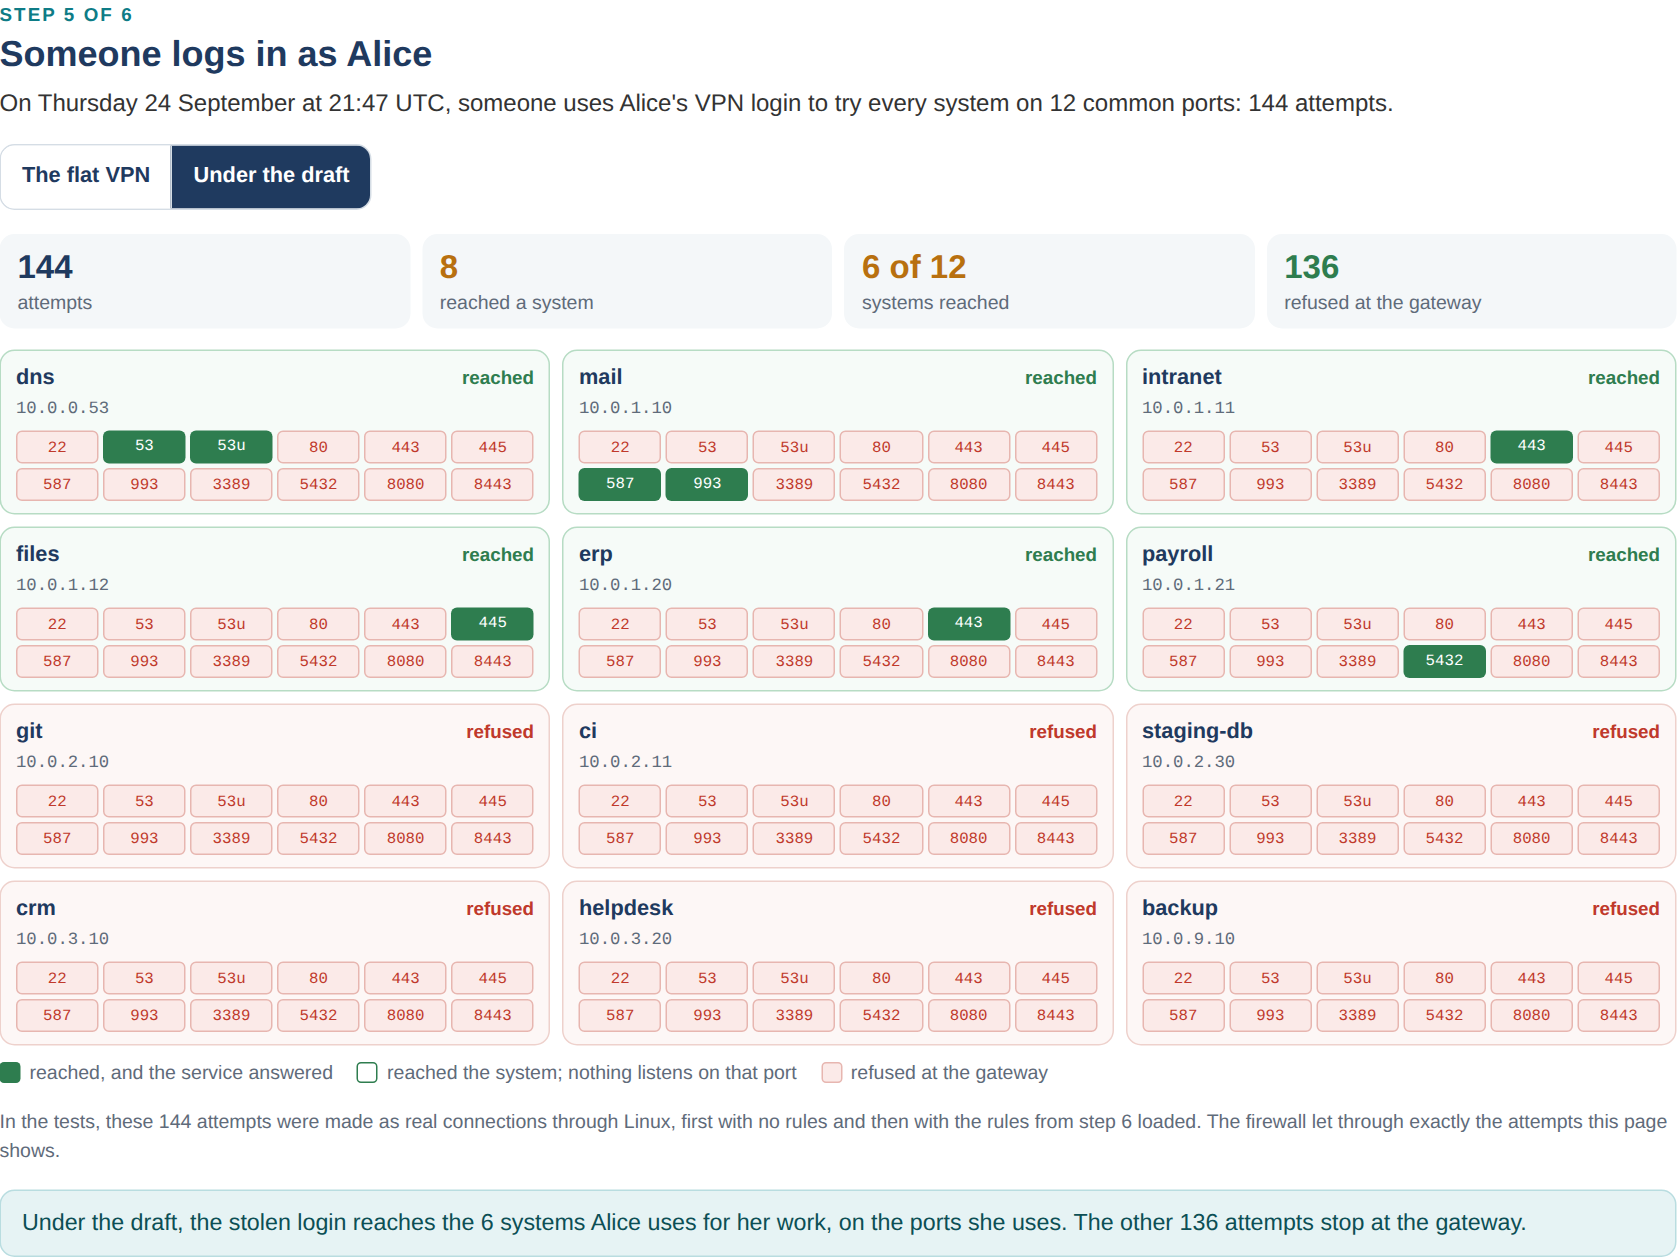Select port 587 in the mail card
This screenshot has width=1677, height=1257.
pos(620,484)
